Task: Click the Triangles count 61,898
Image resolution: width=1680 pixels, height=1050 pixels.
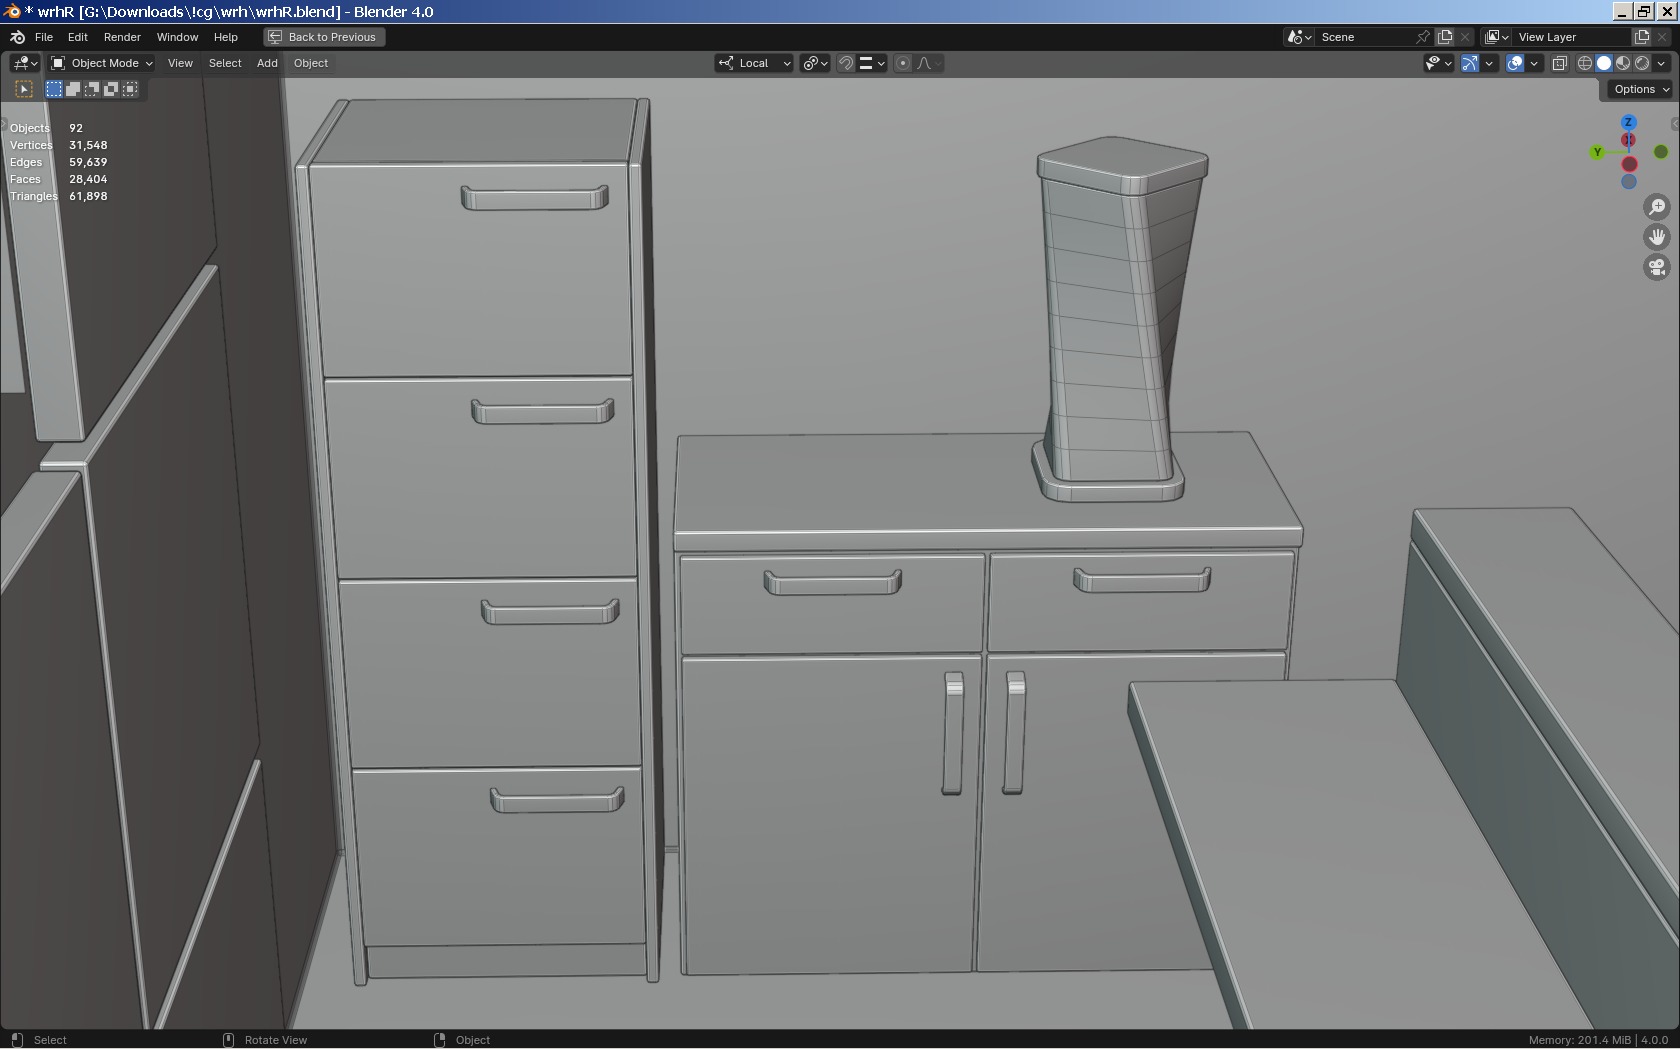Action: [x=88, y=196]
